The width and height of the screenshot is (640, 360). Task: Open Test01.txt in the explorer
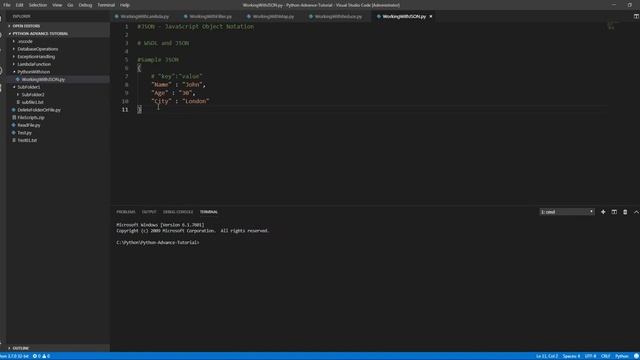27,140
